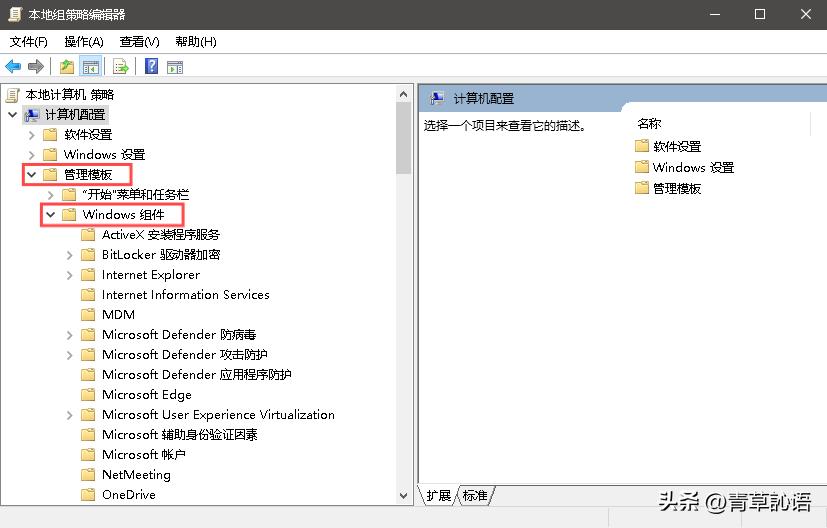Viewport: 827px width, 528px height.
Task: Select the 管理模板 tree item
Action: pos(88,175)
